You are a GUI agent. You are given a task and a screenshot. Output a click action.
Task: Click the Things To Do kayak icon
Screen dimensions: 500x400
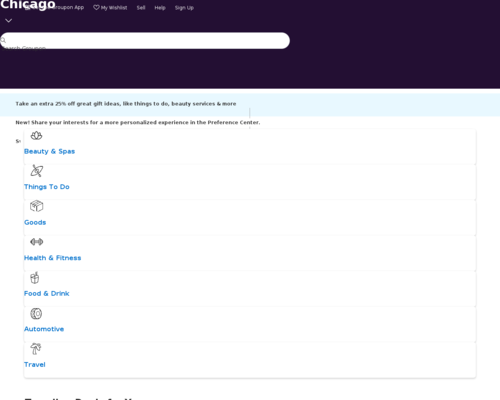tap(36, 171)
